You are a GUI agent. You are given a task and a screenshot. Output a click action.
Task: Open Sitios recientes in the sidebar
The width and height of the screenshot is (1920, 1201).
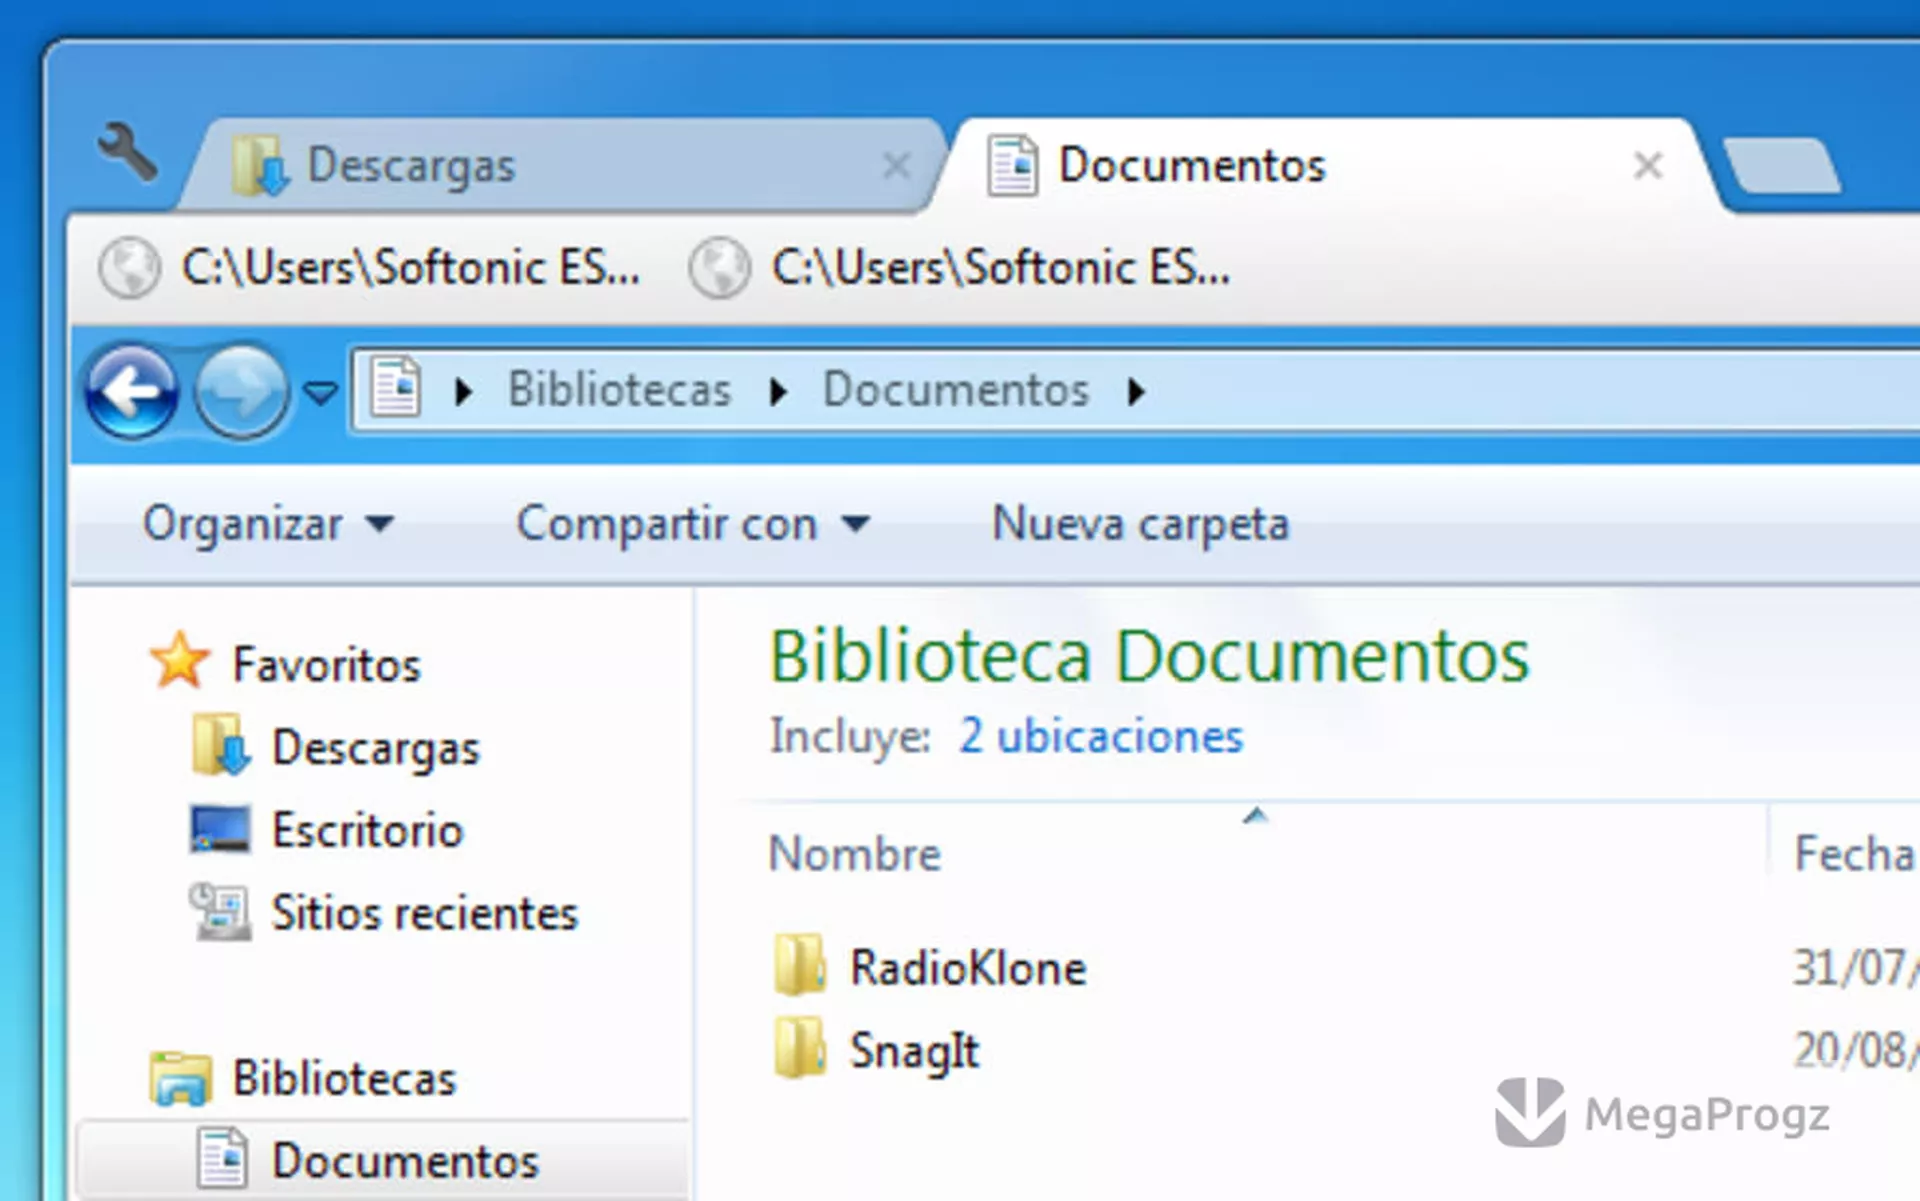(x=425, y=914)
